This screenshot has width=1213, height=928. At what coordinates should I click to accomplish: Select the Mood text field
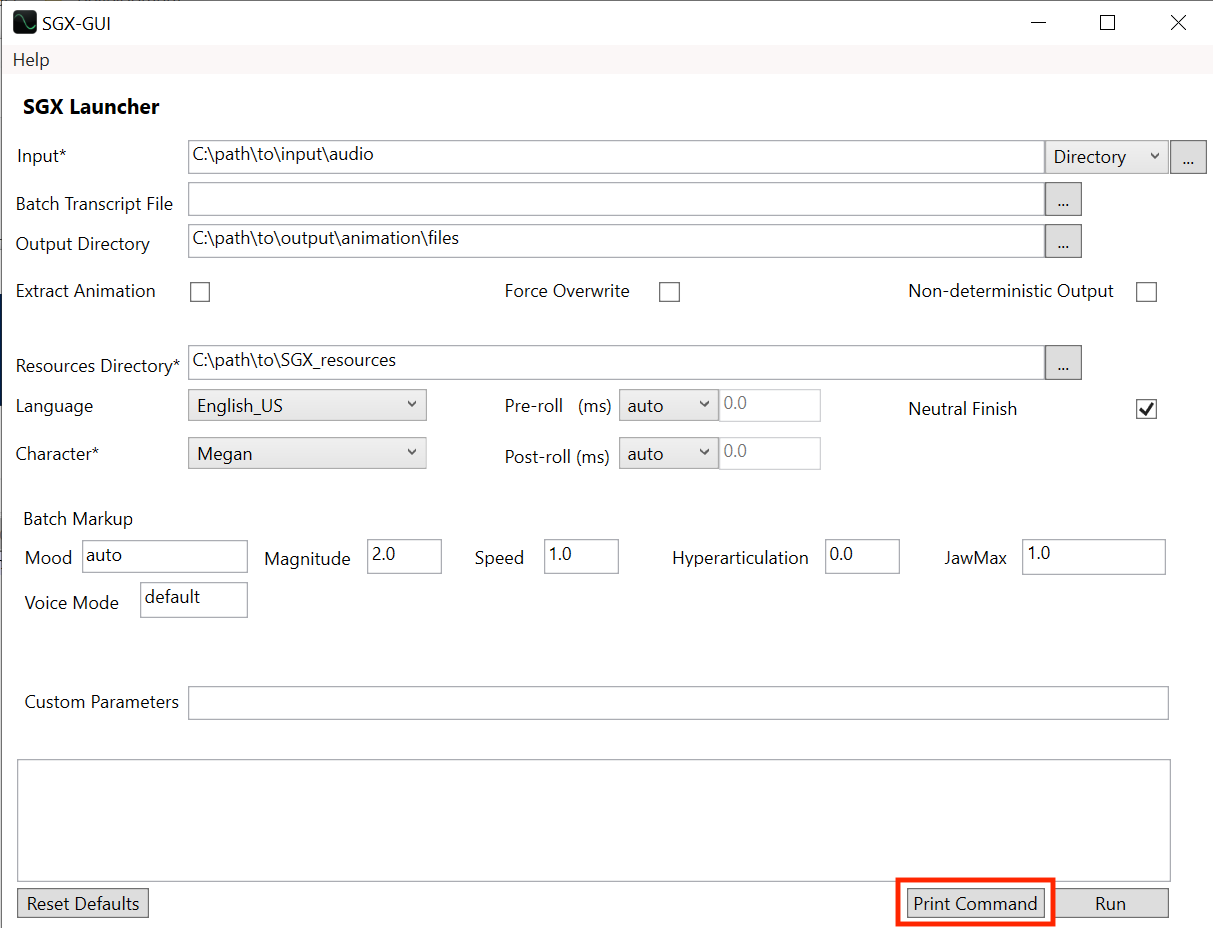[x=165, y=556]
